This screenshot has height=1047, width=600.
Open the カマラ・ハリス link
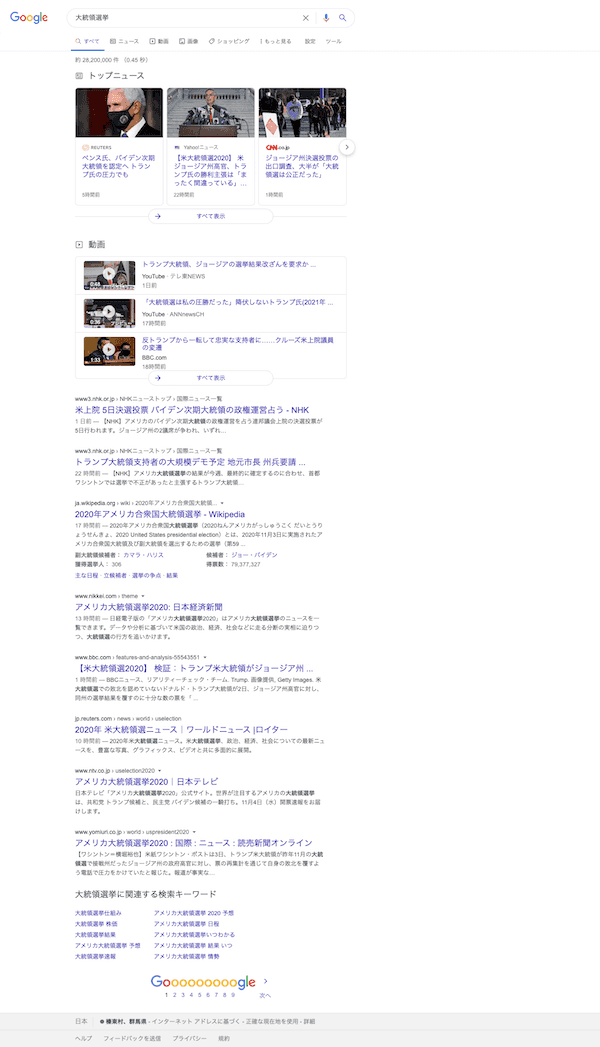pyautogui.click(x=143, y=555)
